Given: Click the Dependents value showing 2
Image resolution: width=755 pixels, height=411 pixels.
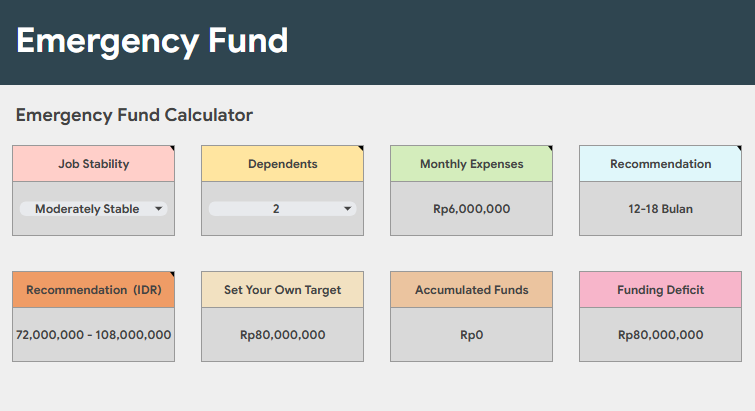Looking at the screenshot, I should point(276,209).
